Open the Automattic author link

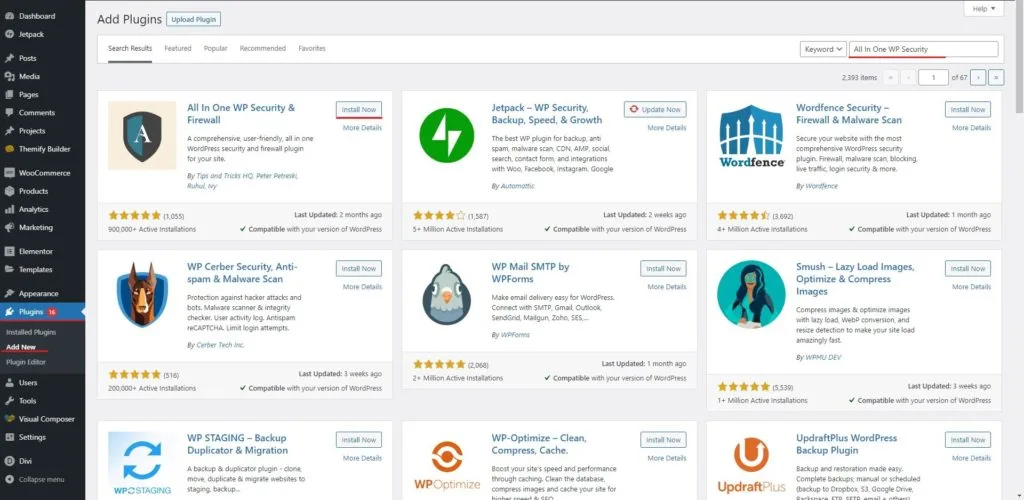pyautogui.click(x=517, y=186)
